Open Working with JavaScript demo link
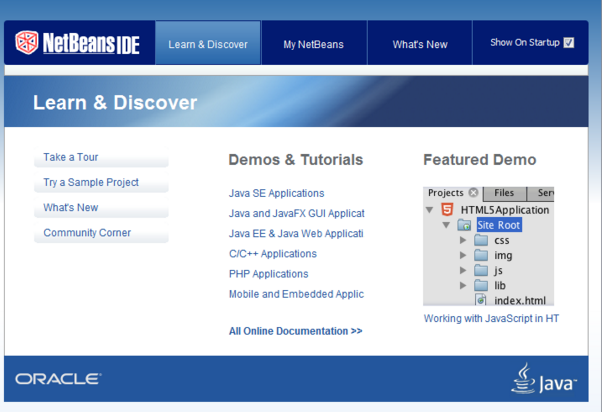This screenshot has height=412, width=602. tap(491, 318)
